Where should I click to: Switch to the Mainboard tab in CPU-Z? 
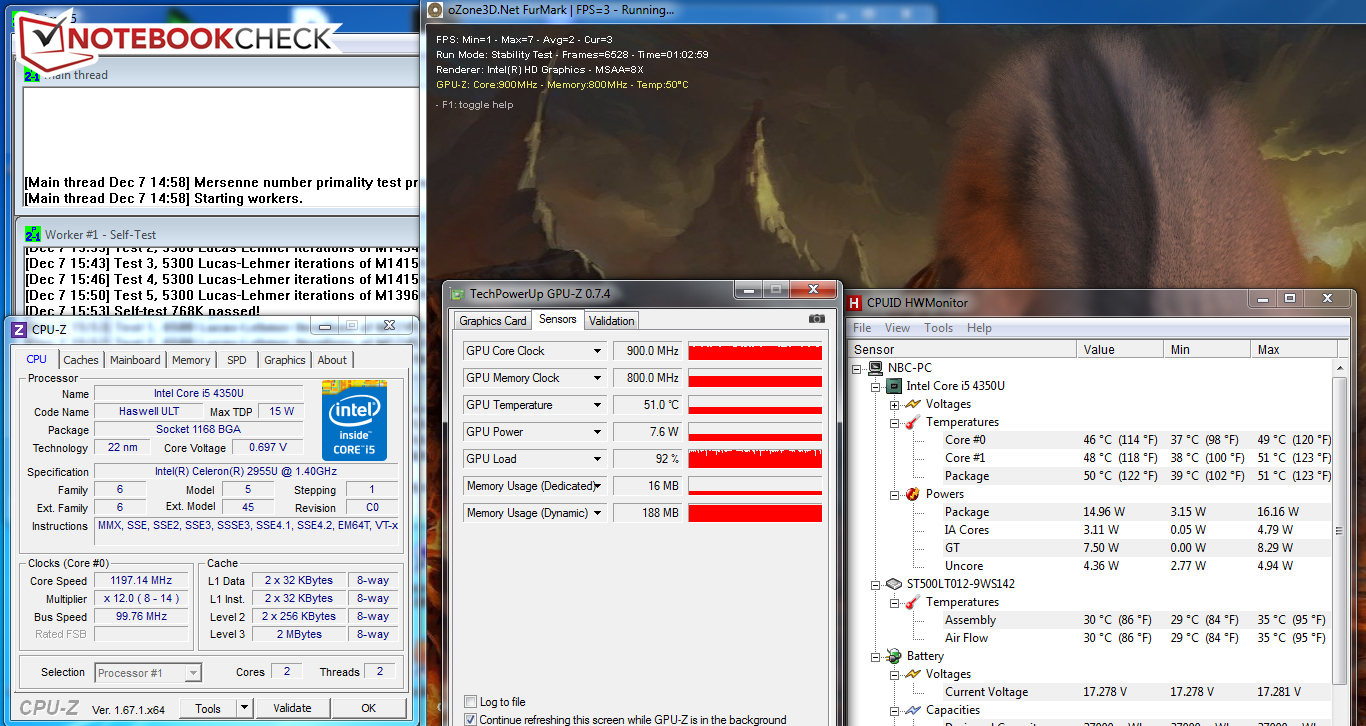[x=135, y=360]
